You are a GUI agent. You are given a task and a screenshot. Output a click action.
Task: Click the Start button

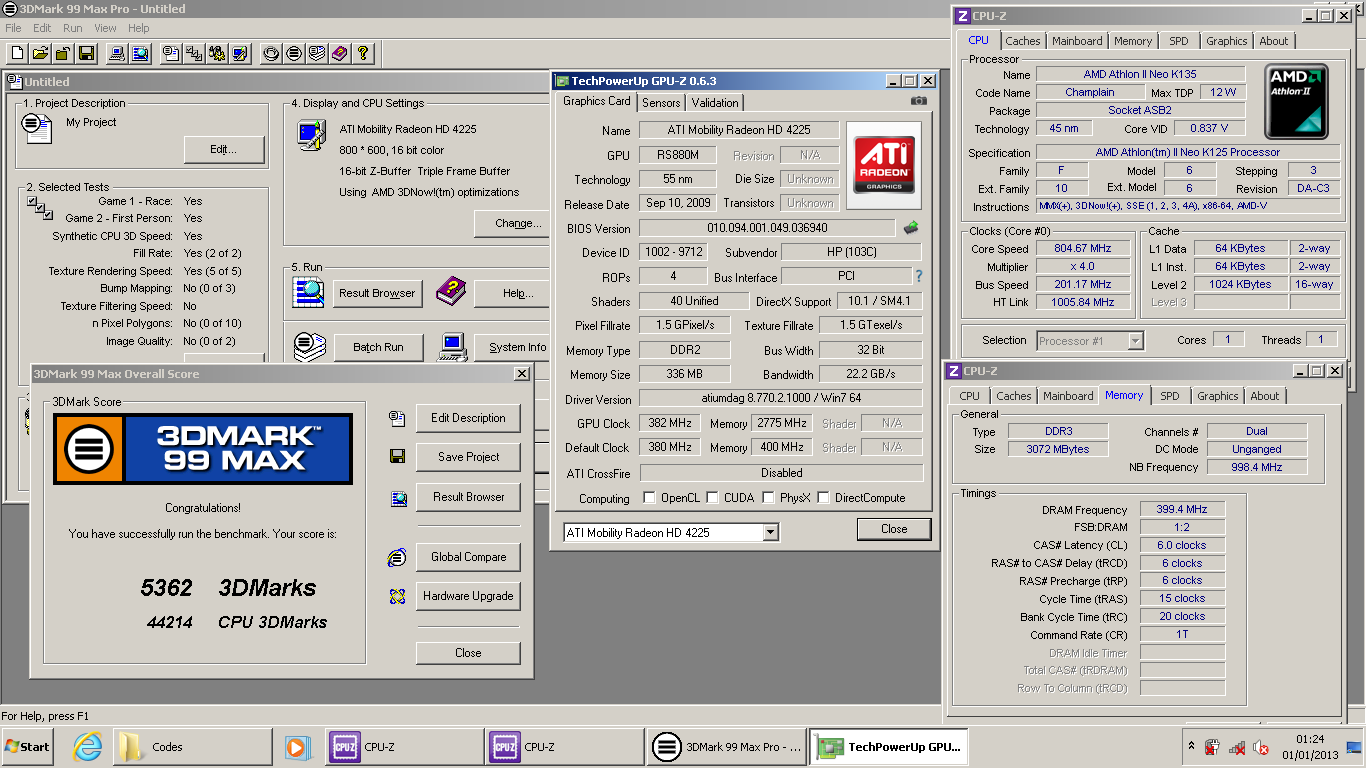(27, 746)
